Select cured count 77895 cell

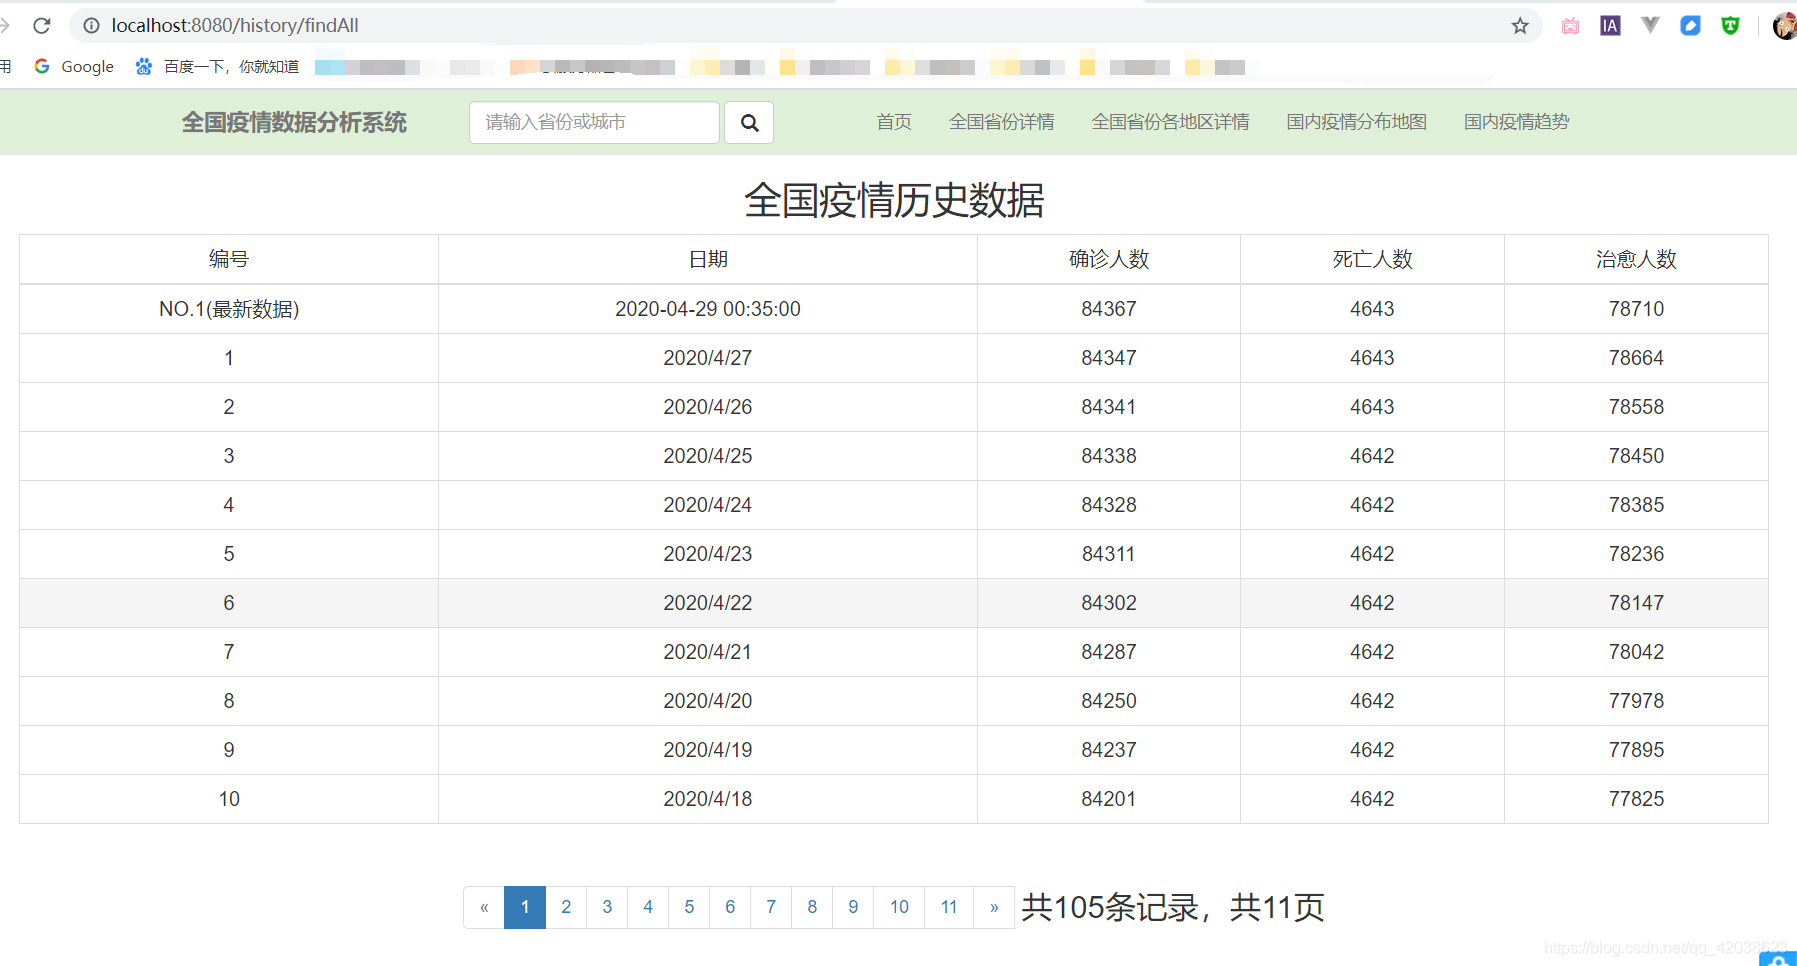point(1636,750)
